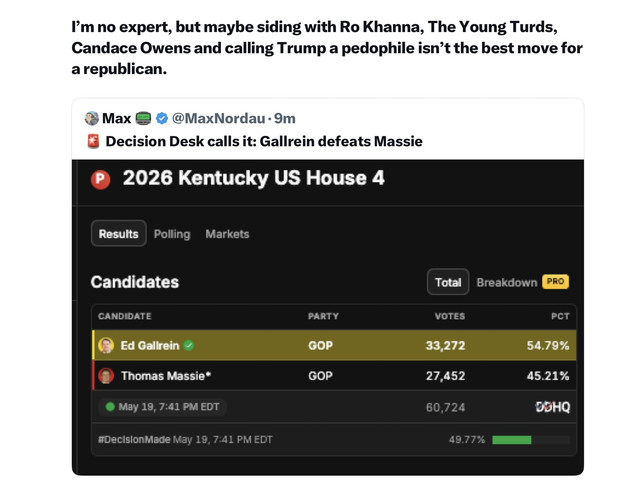This screenshot has width=640, height=480.
Task: Click the blue verified badge beside Max
Action: 162,118
